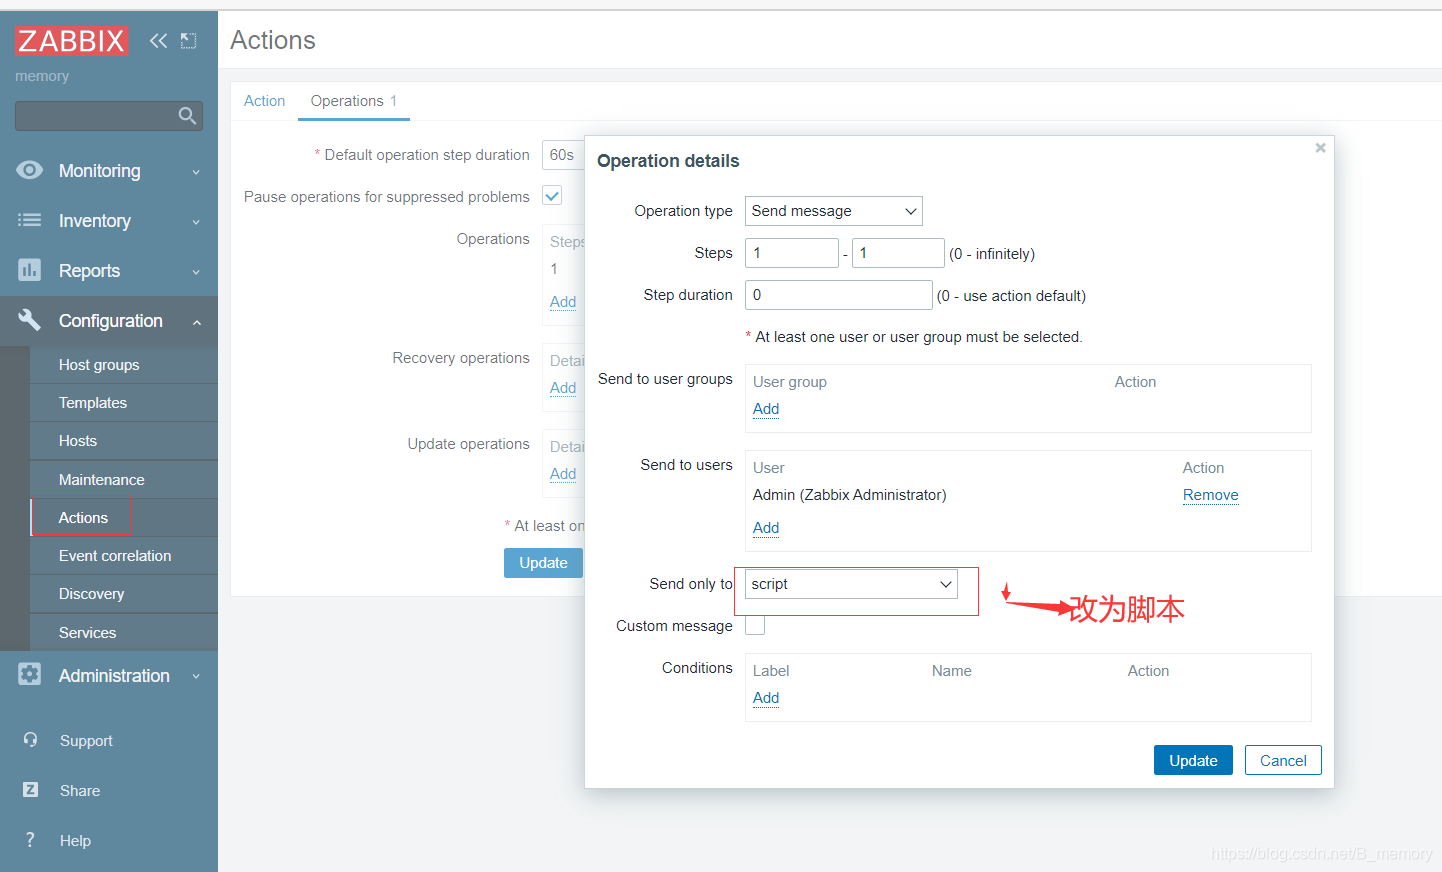Click the Share Z icon
Screen dimensions: 1442x872
click(x=30, y=790)
